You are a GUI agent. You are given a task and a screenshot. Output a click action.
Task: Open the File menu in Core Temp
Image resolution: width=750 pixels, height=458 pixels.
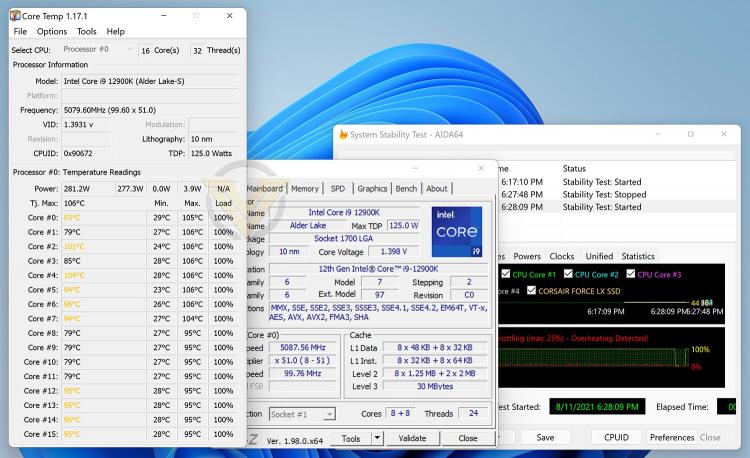(x=20, y=32)
